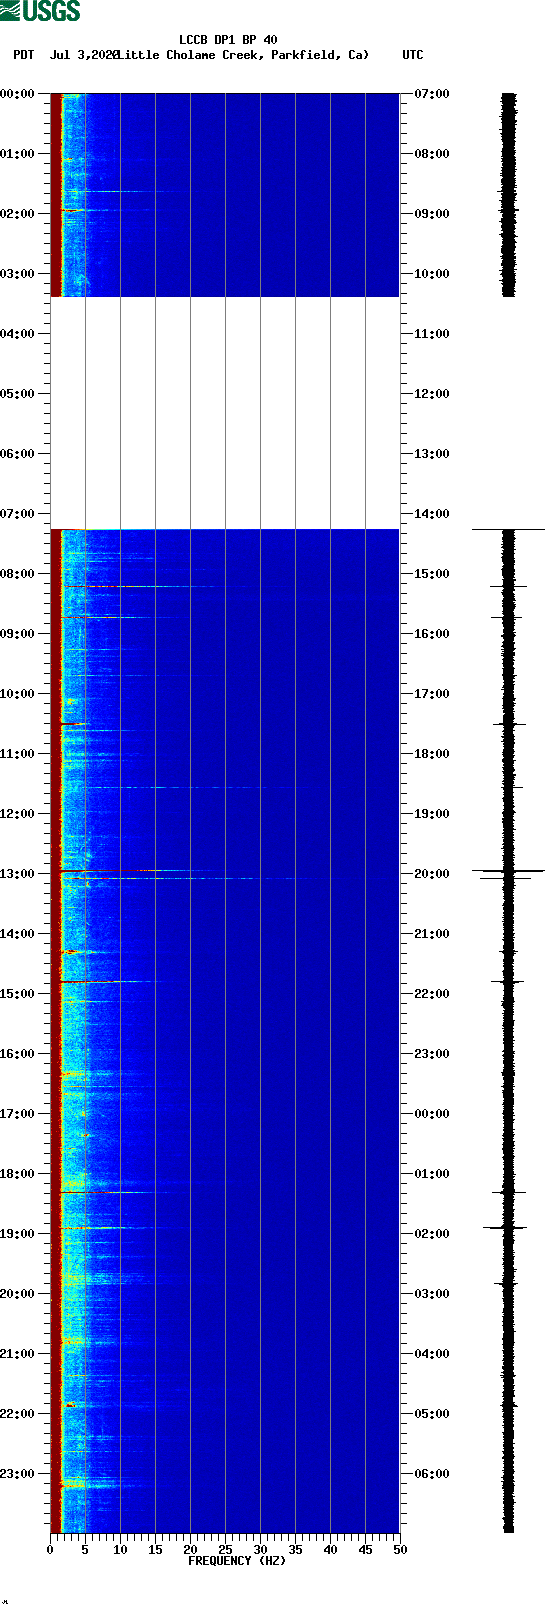Click the UTC timezone label

(413, 55)
